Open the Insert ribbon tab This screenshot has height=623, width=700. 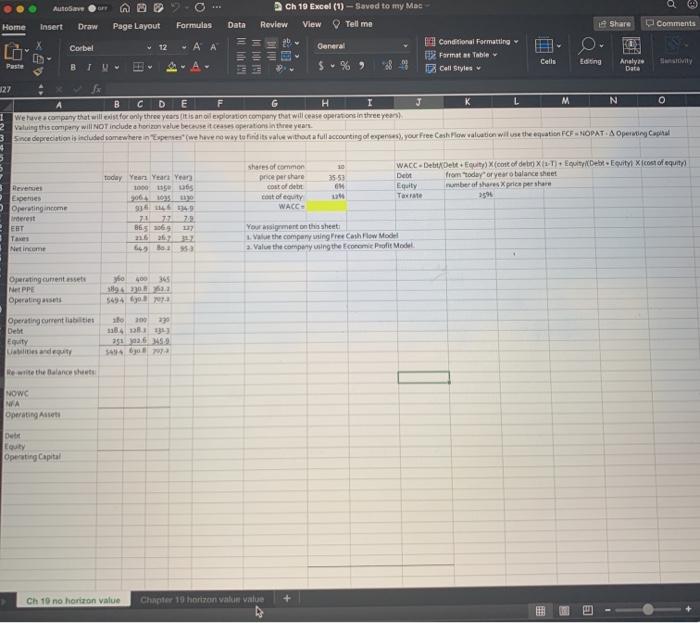[x=51, y=27]
